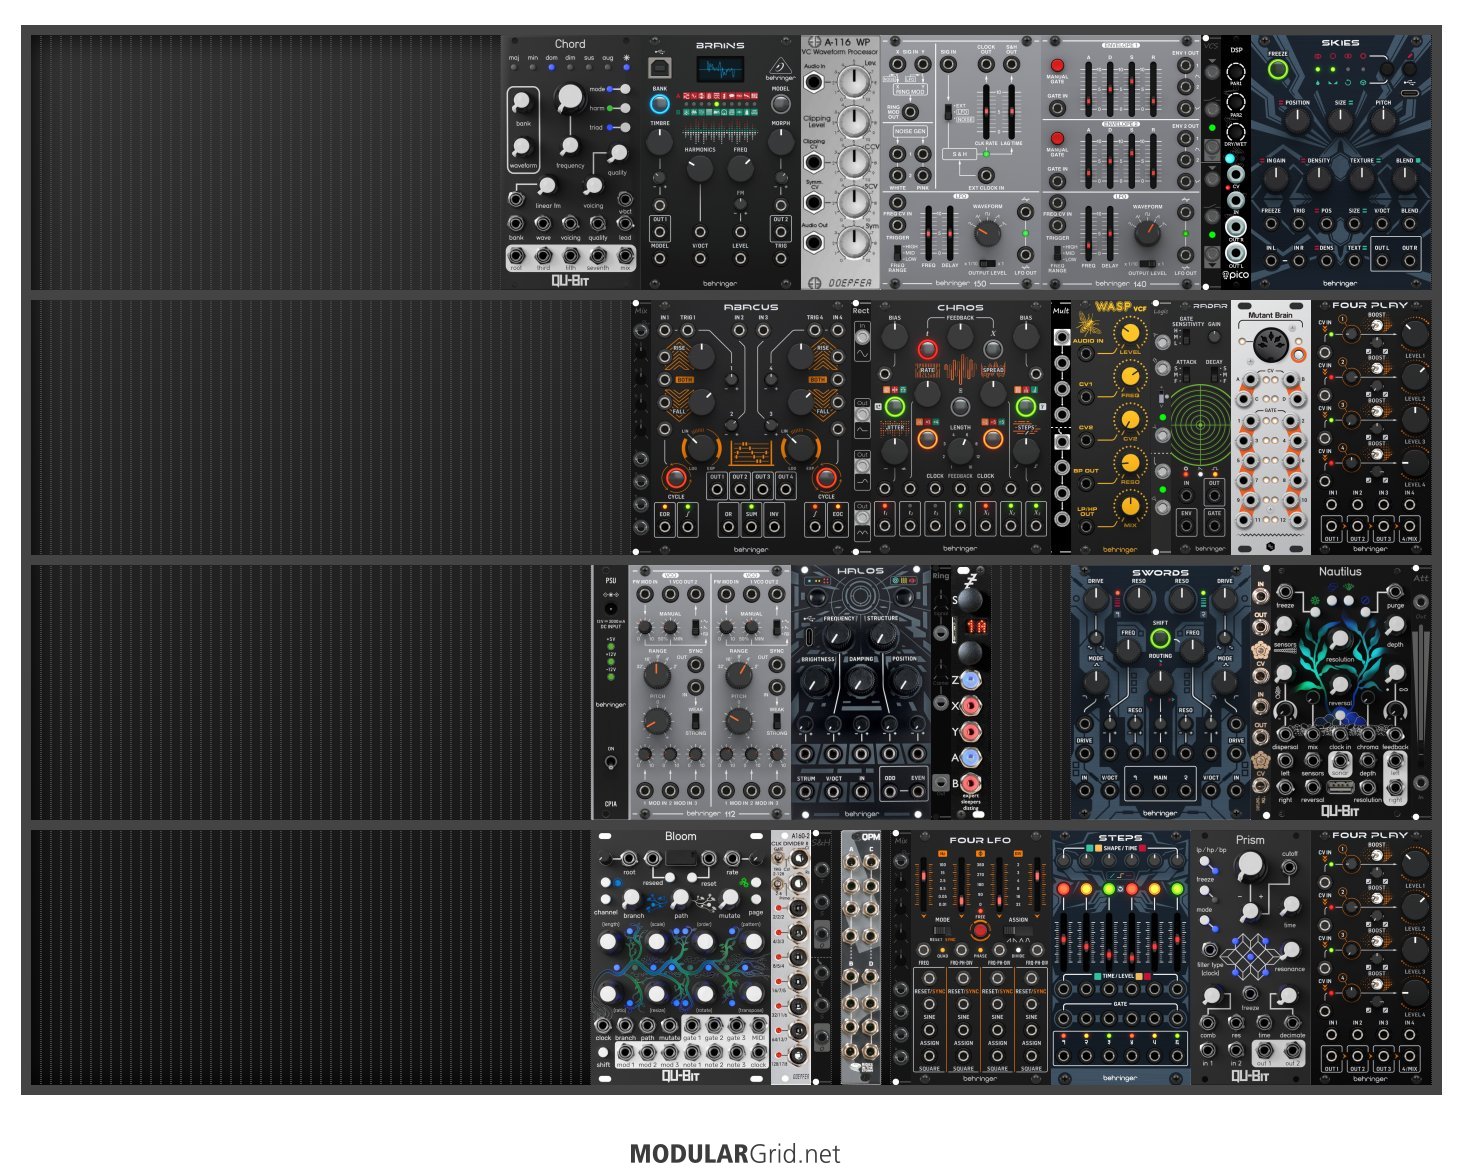The image size is (1472, 1175).
Task: Click the yellow MIX knob on Wasp VCF
Action: 1130,506
